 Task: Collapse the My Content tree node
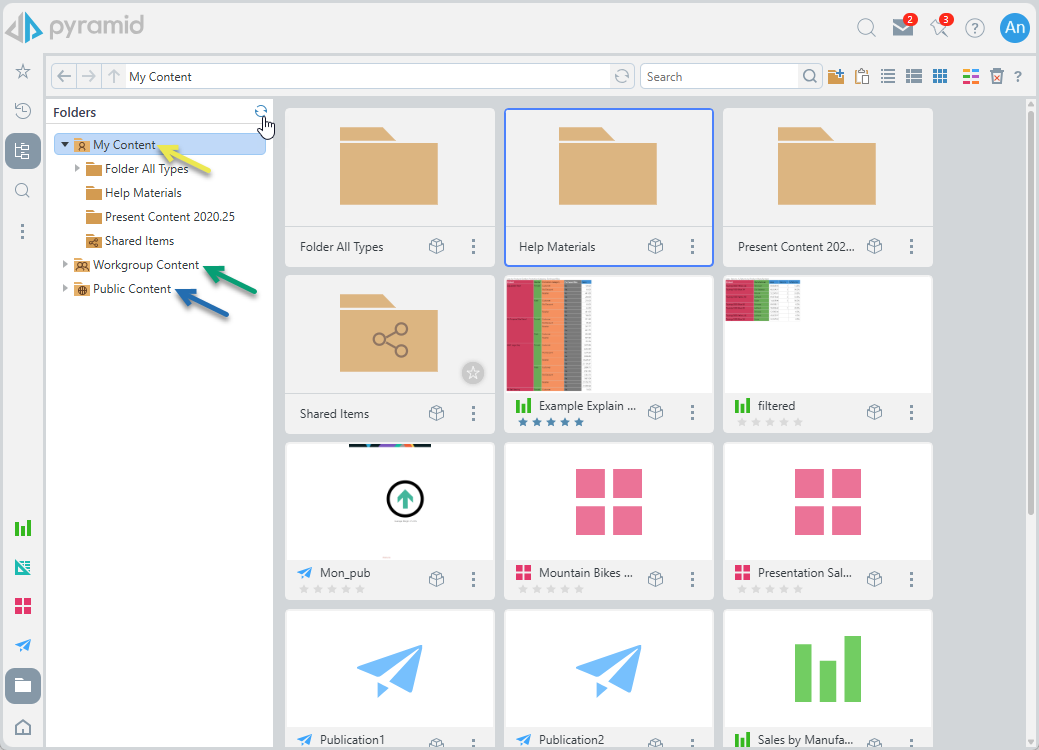pos(65,145)
